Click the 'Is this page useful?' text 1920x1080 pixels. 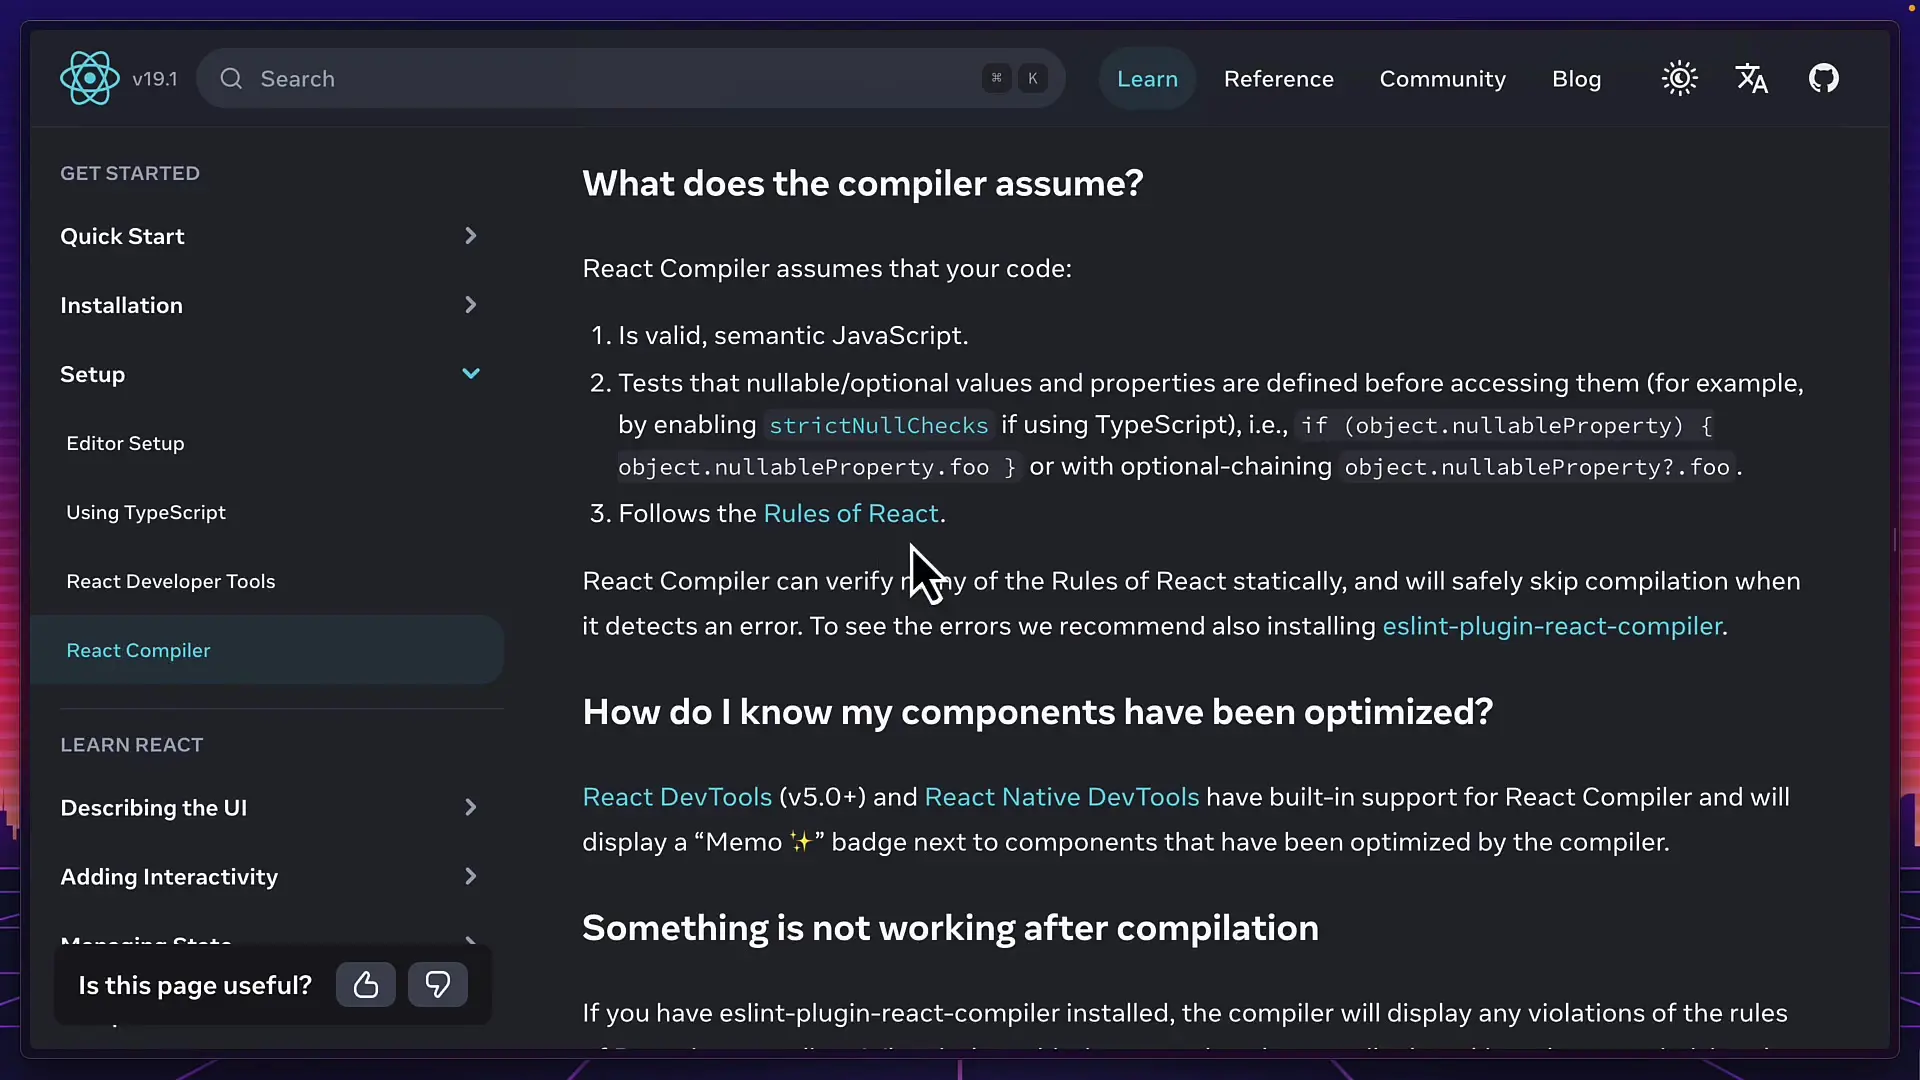coord(195,985)
